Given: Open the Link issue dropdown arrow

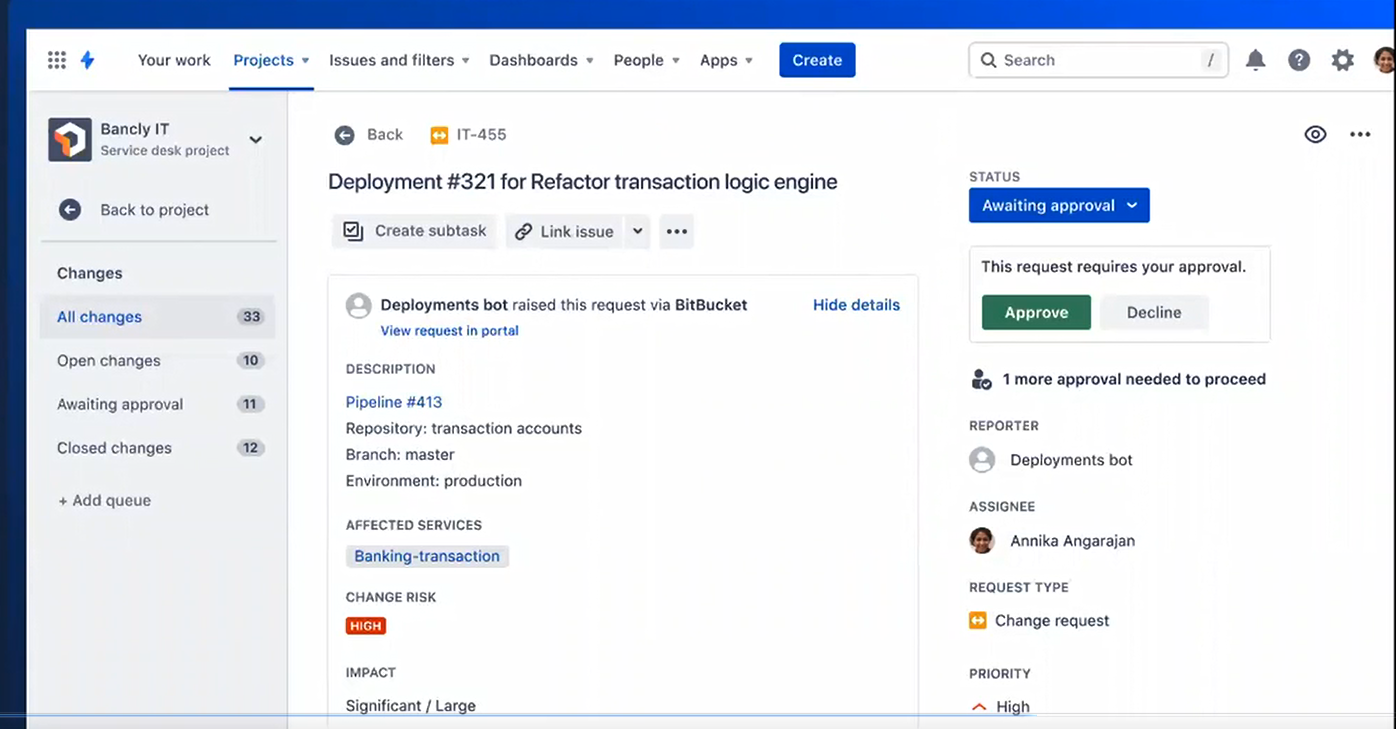Looking at the screenshot, I should [637, 232].
